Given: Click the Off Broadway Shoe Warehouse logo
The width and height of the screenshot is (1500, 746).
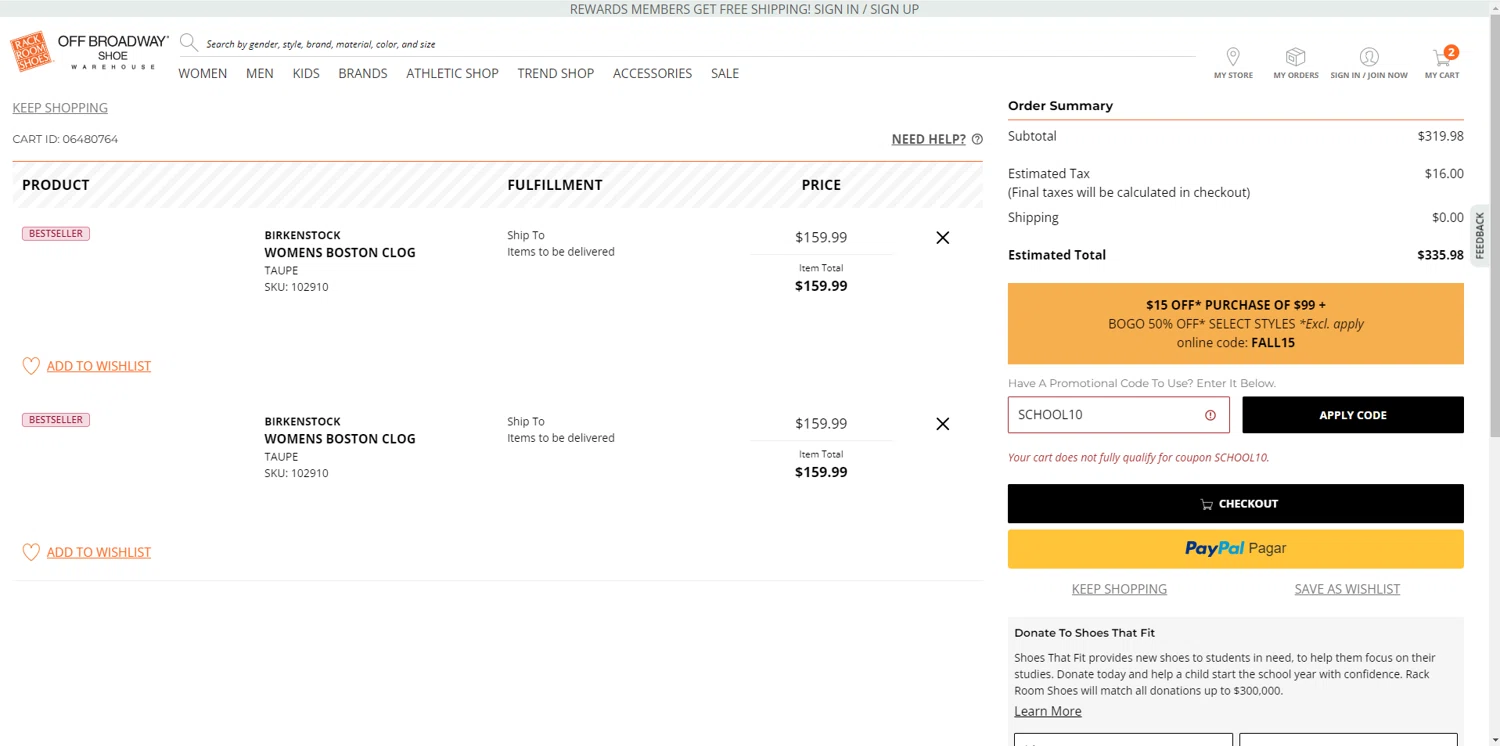Looking at the screenshot, I should (113, 51).
